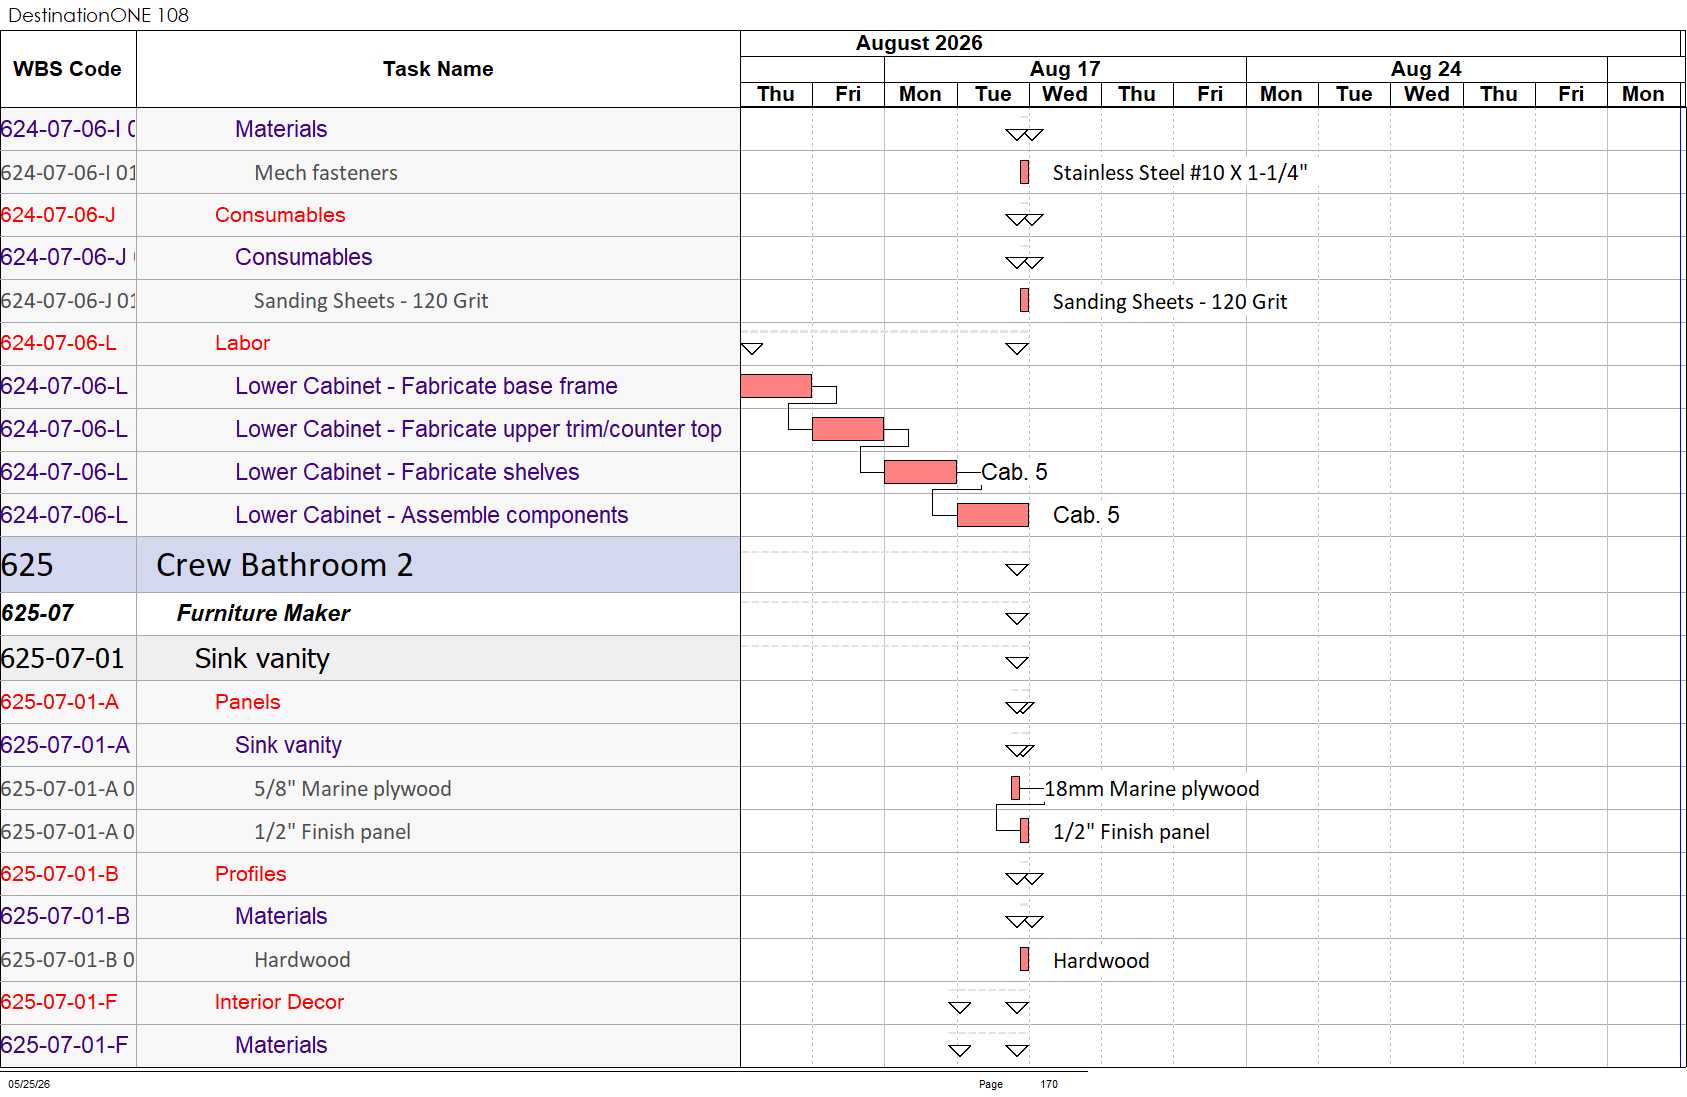The height and width of the screenshot is (1097, 1687).
Task: Click the 5/8" Marine plywood milestone bar
Action: point(1016,788)
